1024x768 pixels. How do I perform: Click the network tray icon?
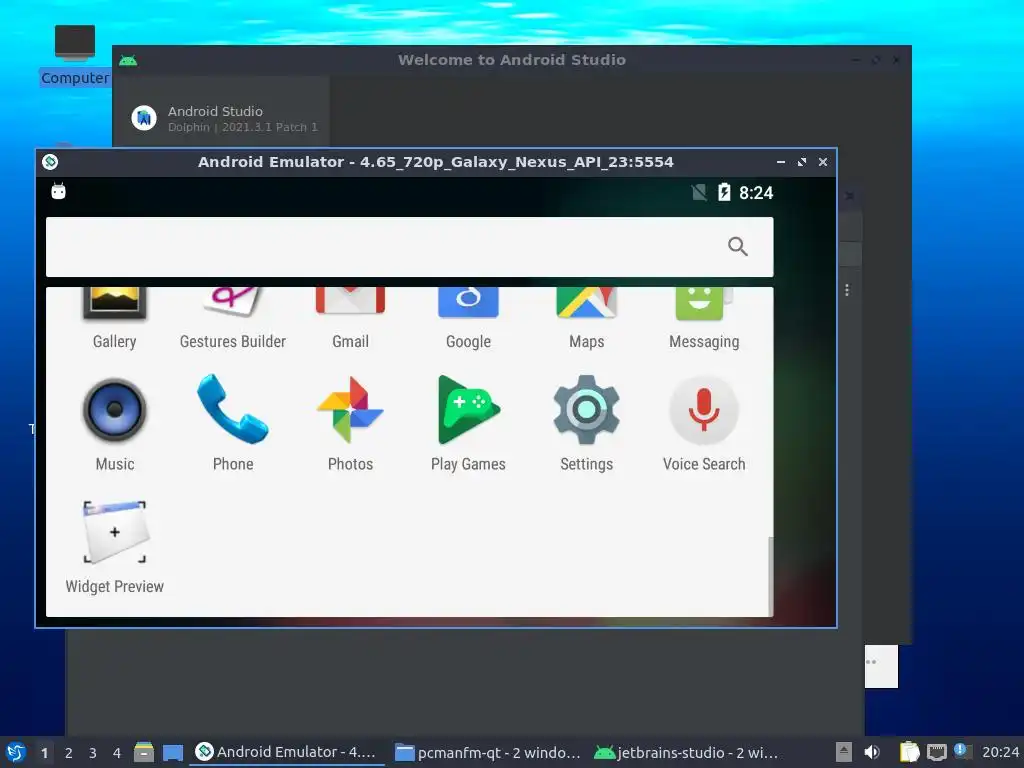click(x=936, y=752)
